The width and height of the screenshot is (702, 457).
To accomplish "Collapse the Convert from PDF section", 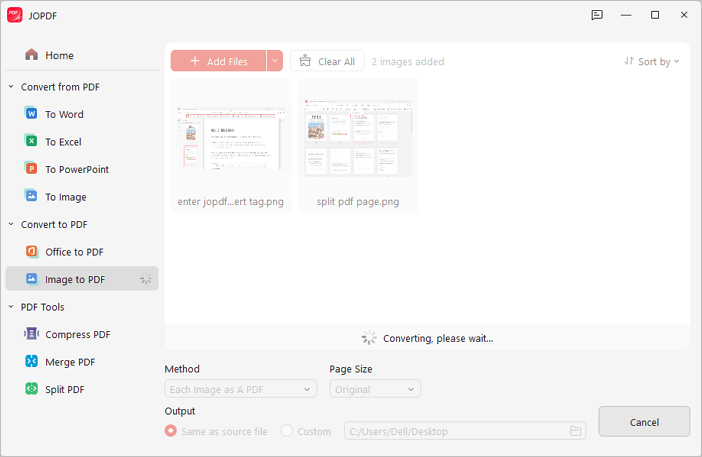I will [11, 87].
